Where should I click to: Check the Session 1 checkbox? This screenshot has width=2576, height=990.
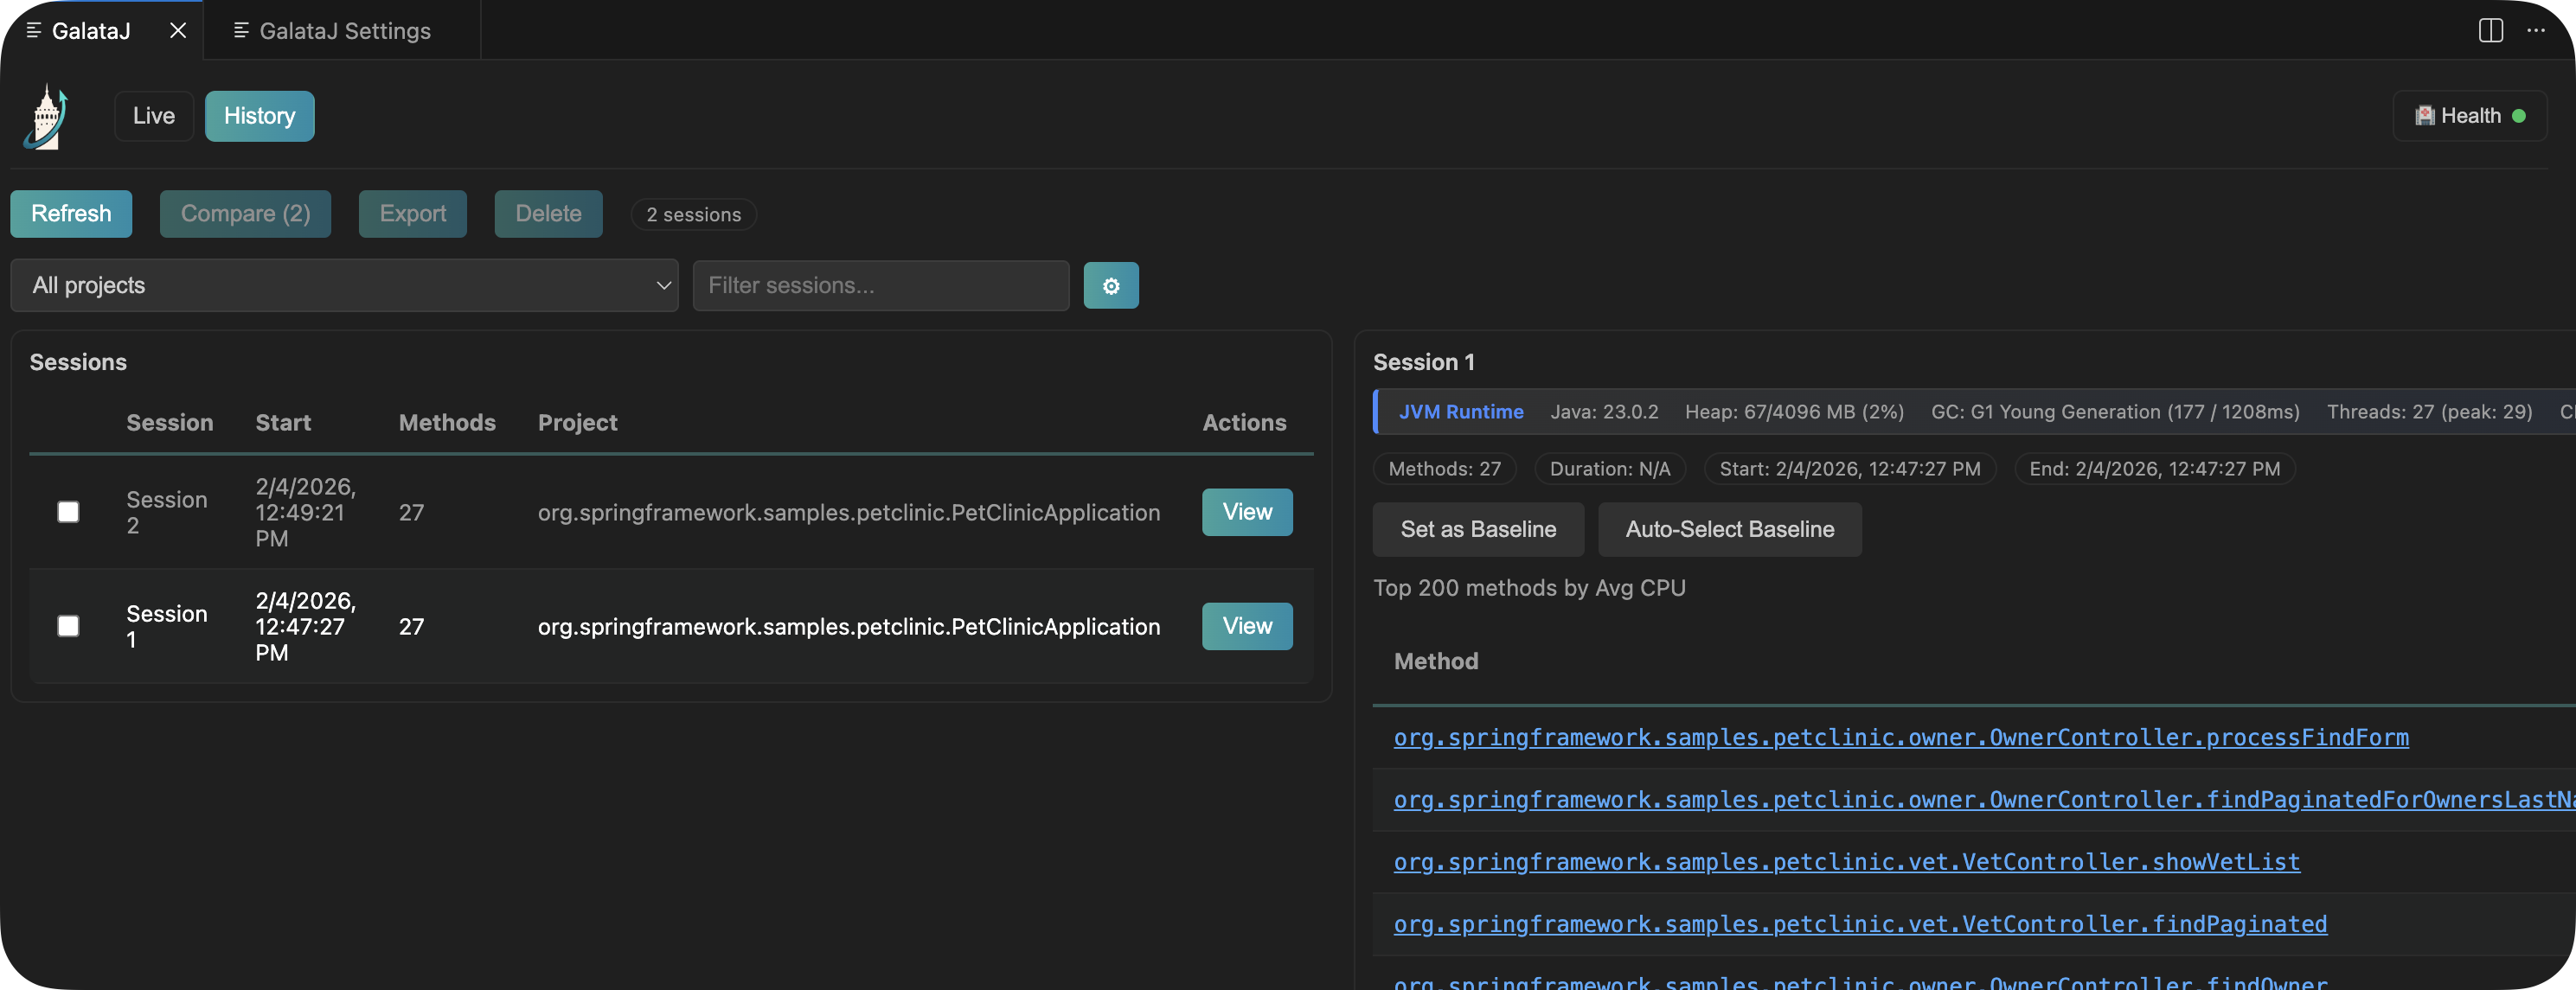[68, 626]
